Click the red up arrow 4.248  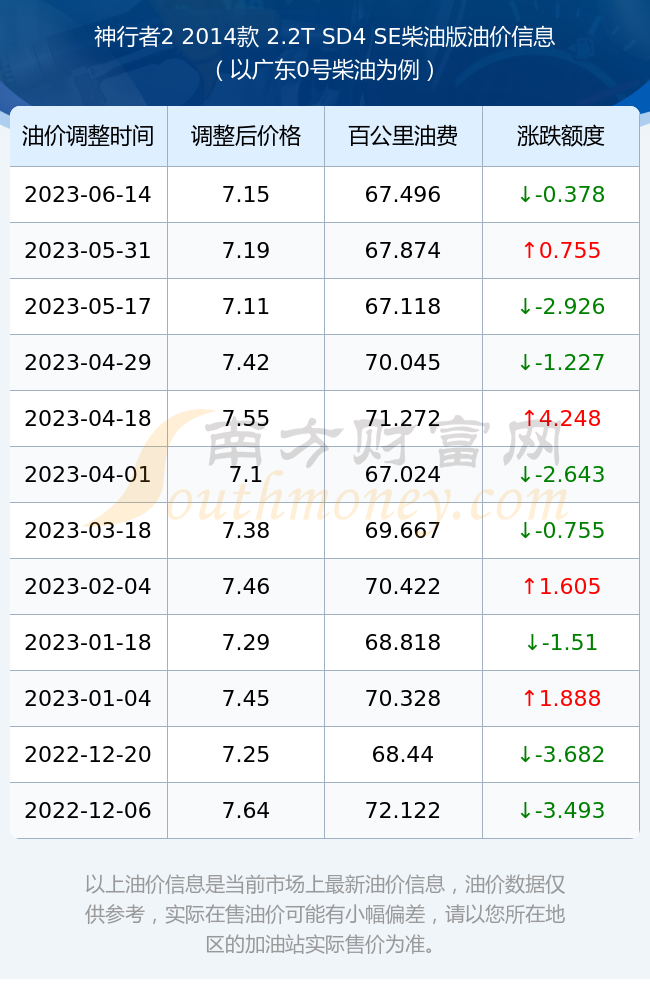click(x=561, y=418)
